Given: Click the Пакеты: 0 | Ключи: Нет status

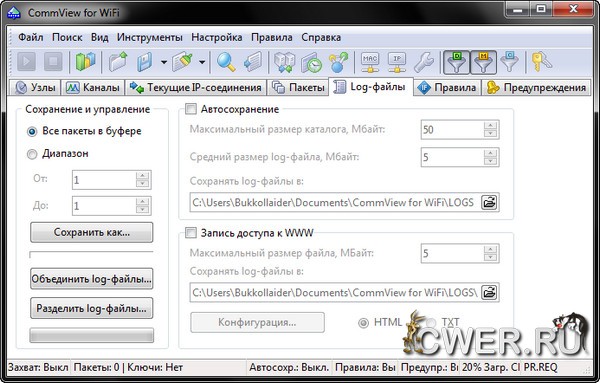Looking at the screenshot, I should point(128,368).
